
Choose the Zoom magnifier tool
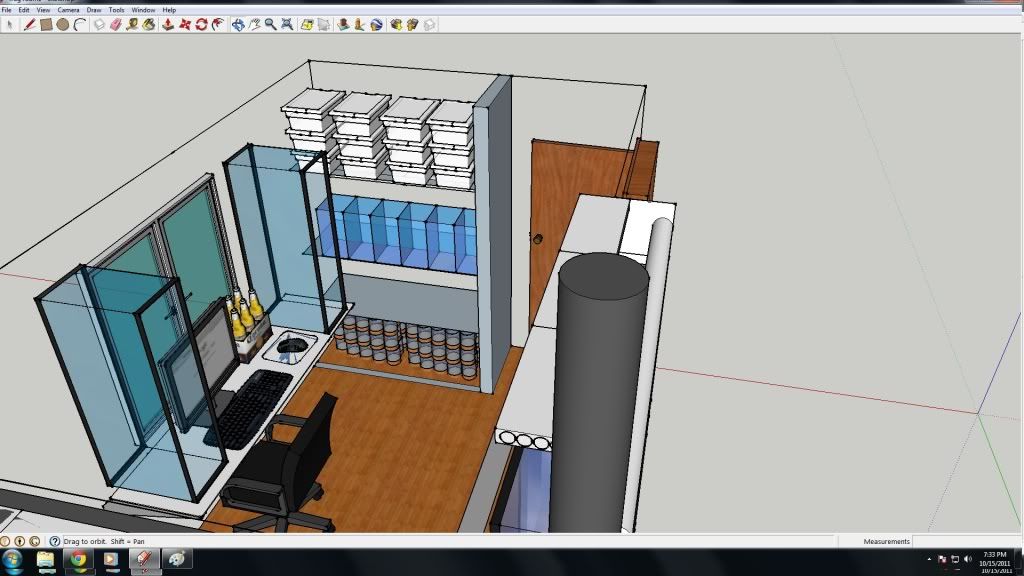tap(270, 25)
